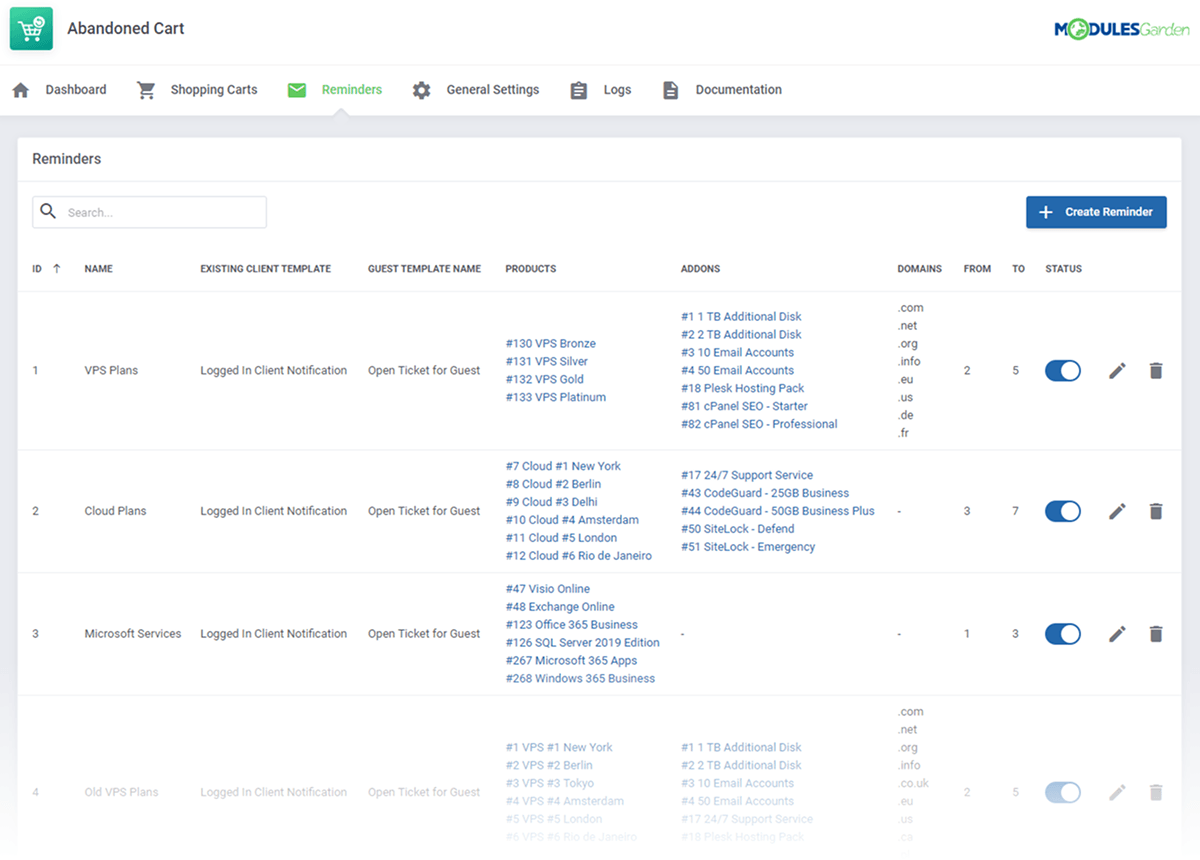1200x860 pixels.
Task: Click the Reminders envelope icon
Action: 296,90
